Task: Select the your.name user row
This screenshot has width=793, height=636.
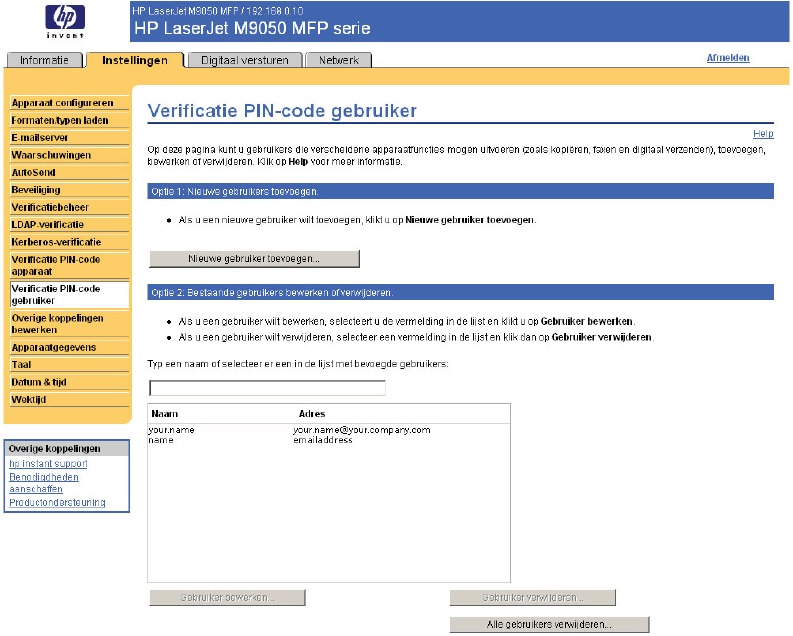Action: [x=329, y=430]
